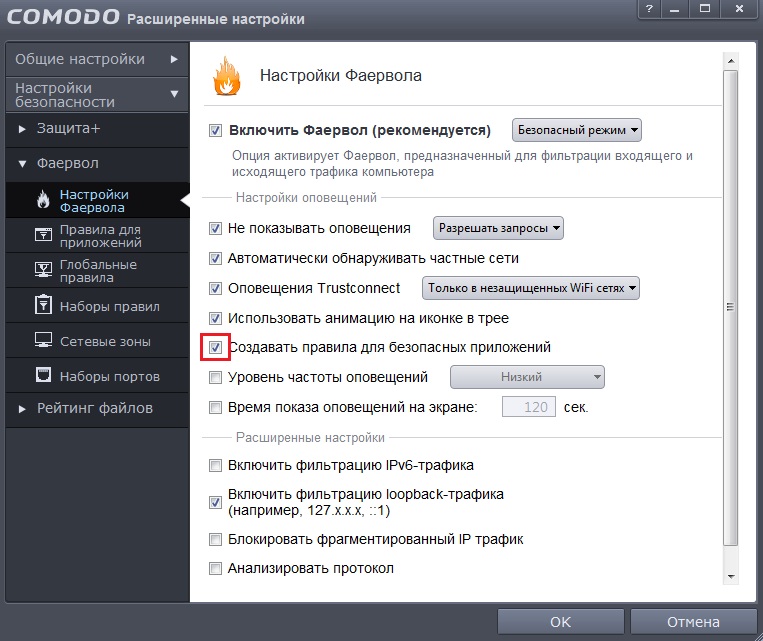The image size is (763, 641).
Task: Open Наборы правил page
Action: tap(97, 306)
